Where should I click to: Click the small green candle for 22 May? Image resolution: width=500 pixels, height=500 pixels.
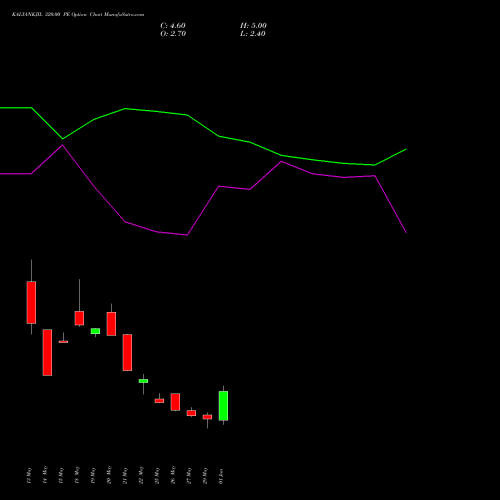click(x=143, y=381)
